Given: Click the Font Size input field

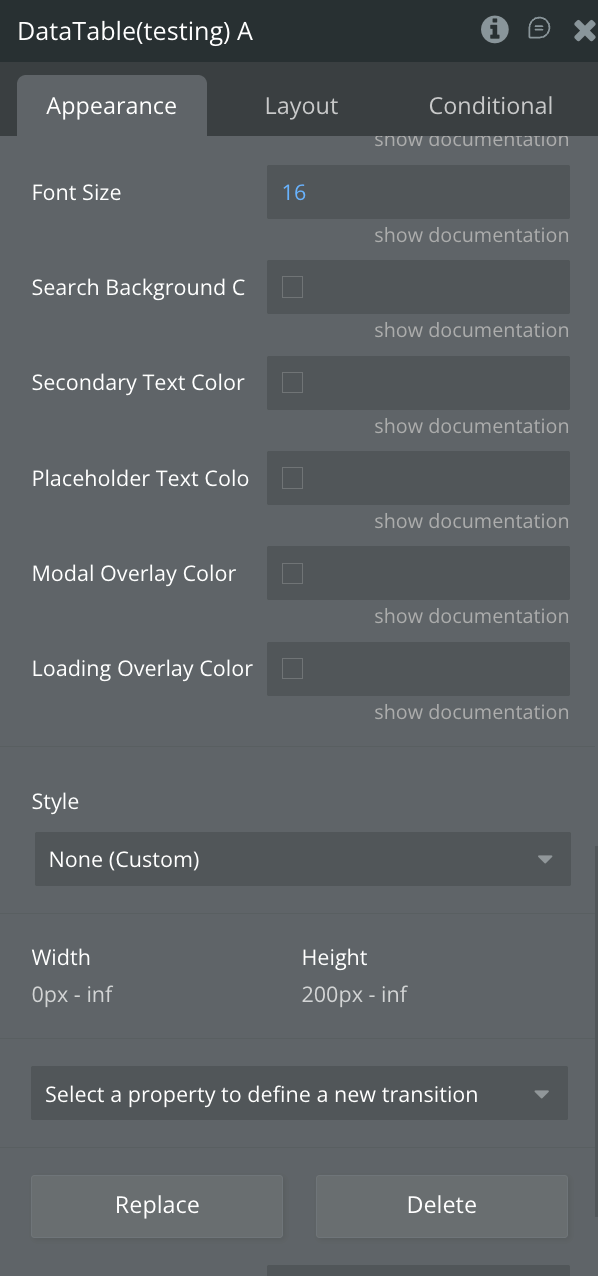Looking at the screenshot, I should tap(418, 192).
